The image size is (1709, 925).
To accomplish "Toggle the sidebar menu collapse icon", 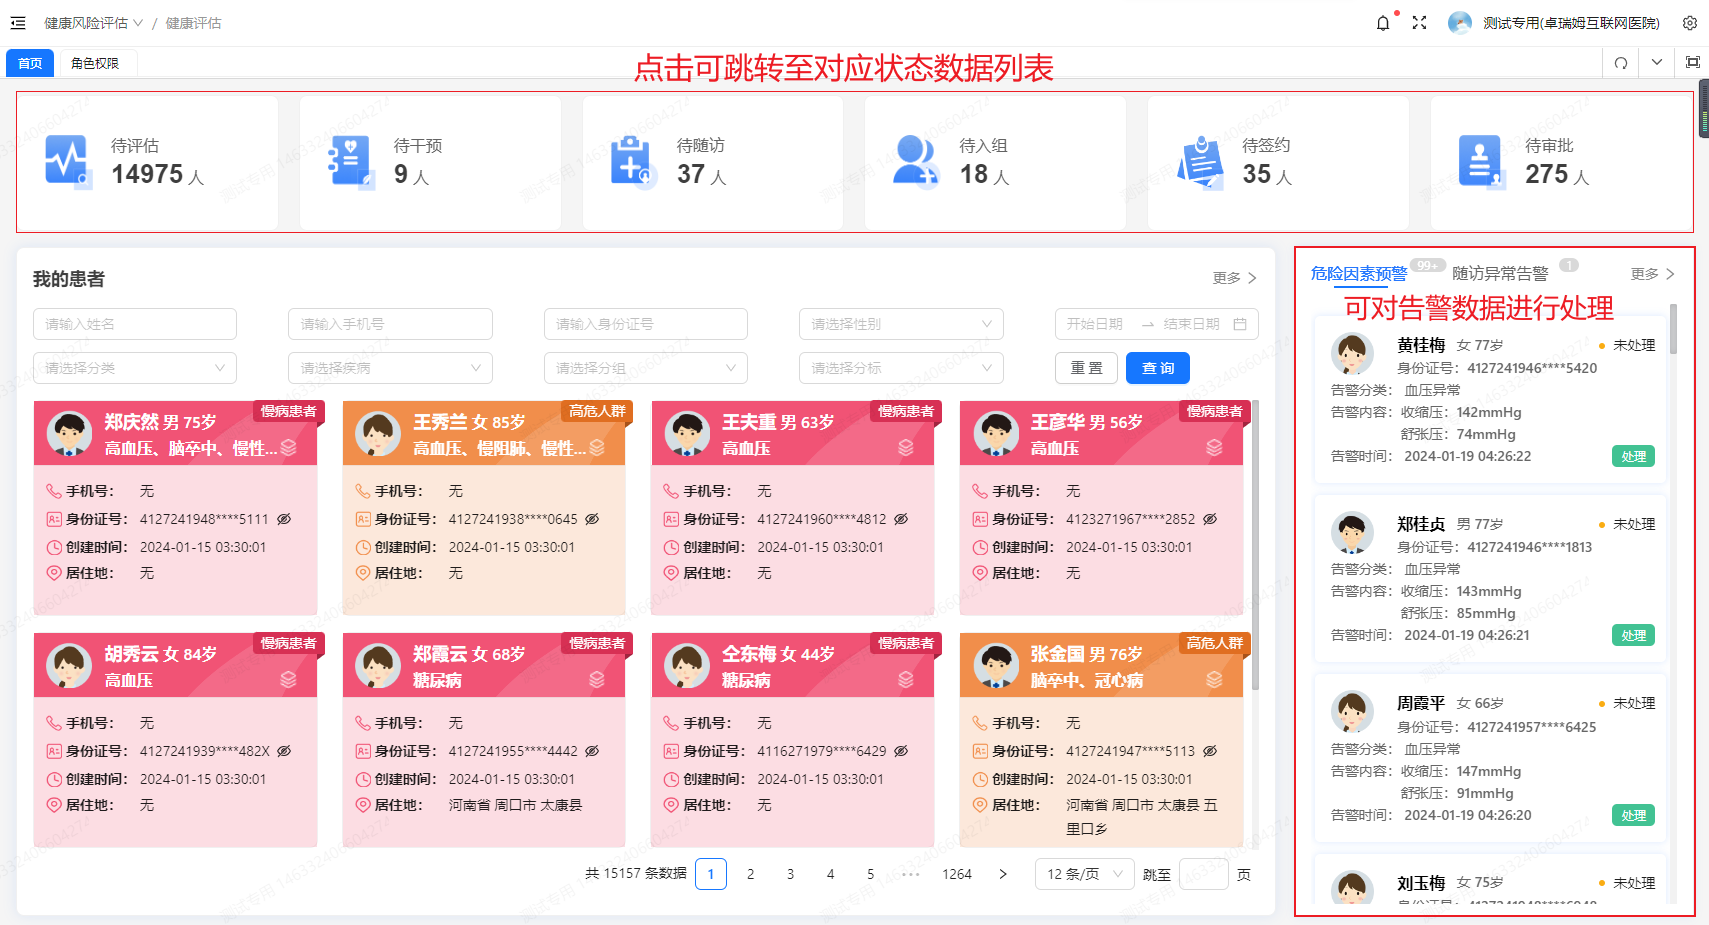I will pyautogui.click(x=18, y=23).
